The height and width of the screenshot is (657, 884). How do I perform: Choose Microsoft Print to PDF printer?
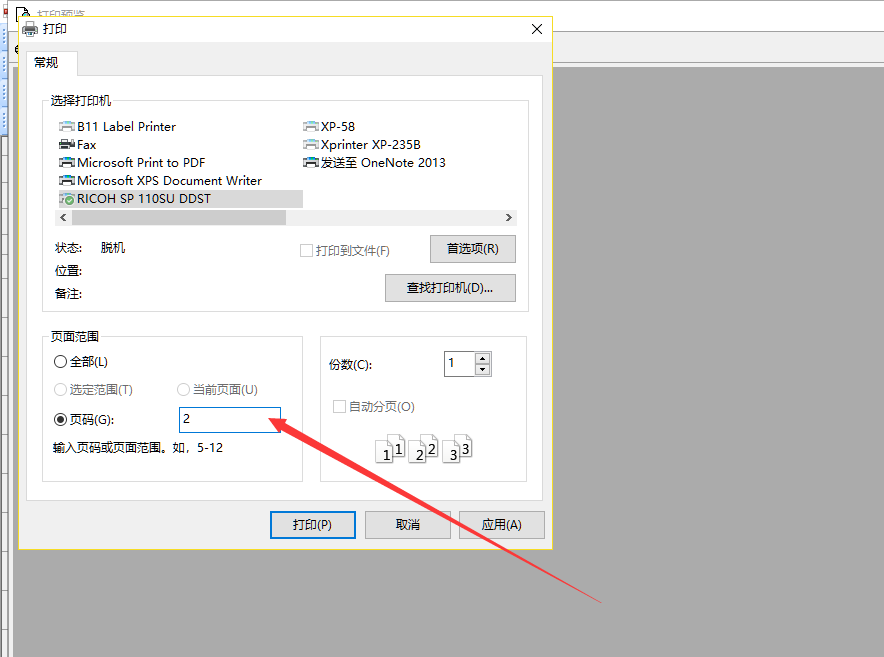(x=140, y=163)
